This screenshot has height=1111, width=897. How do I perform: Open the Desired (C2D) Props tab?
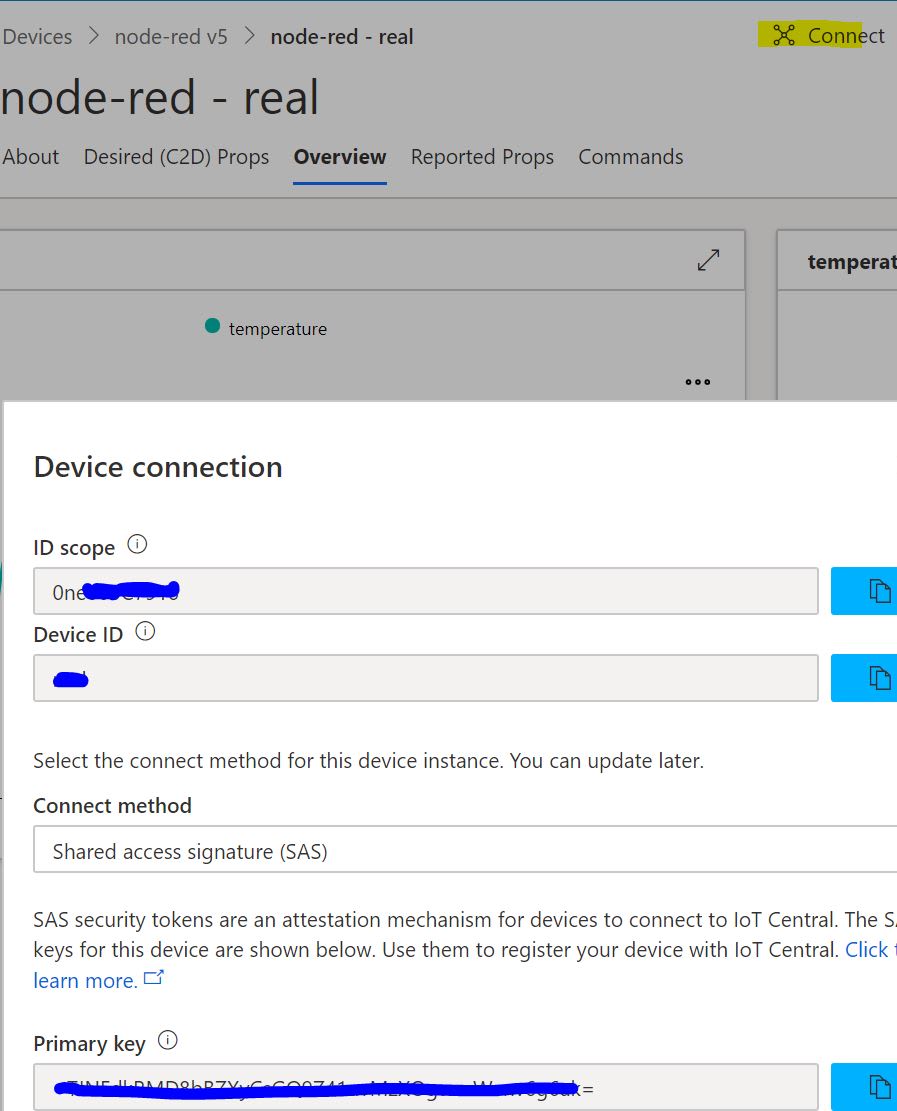coord(176,157)
